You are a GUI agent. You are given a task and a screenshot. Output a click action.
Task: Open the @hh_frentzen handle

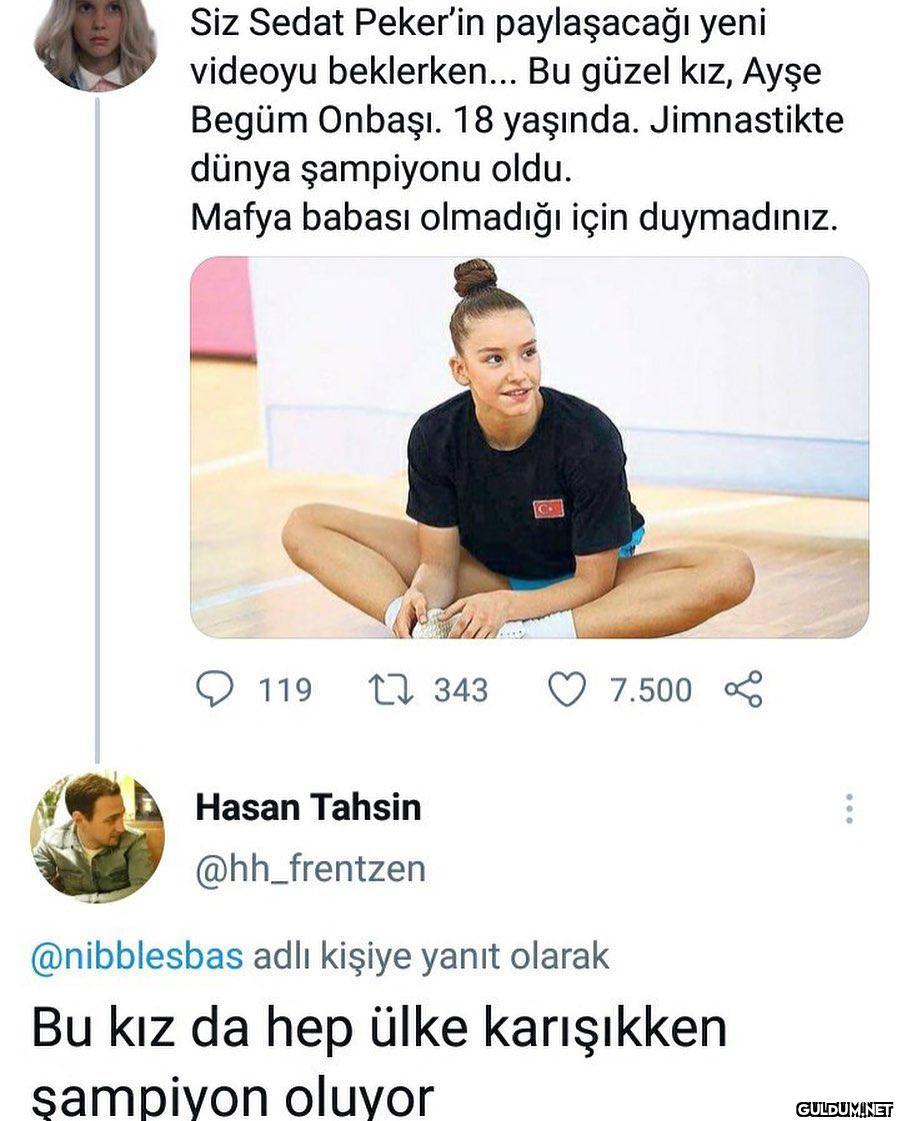coord(310,868)
